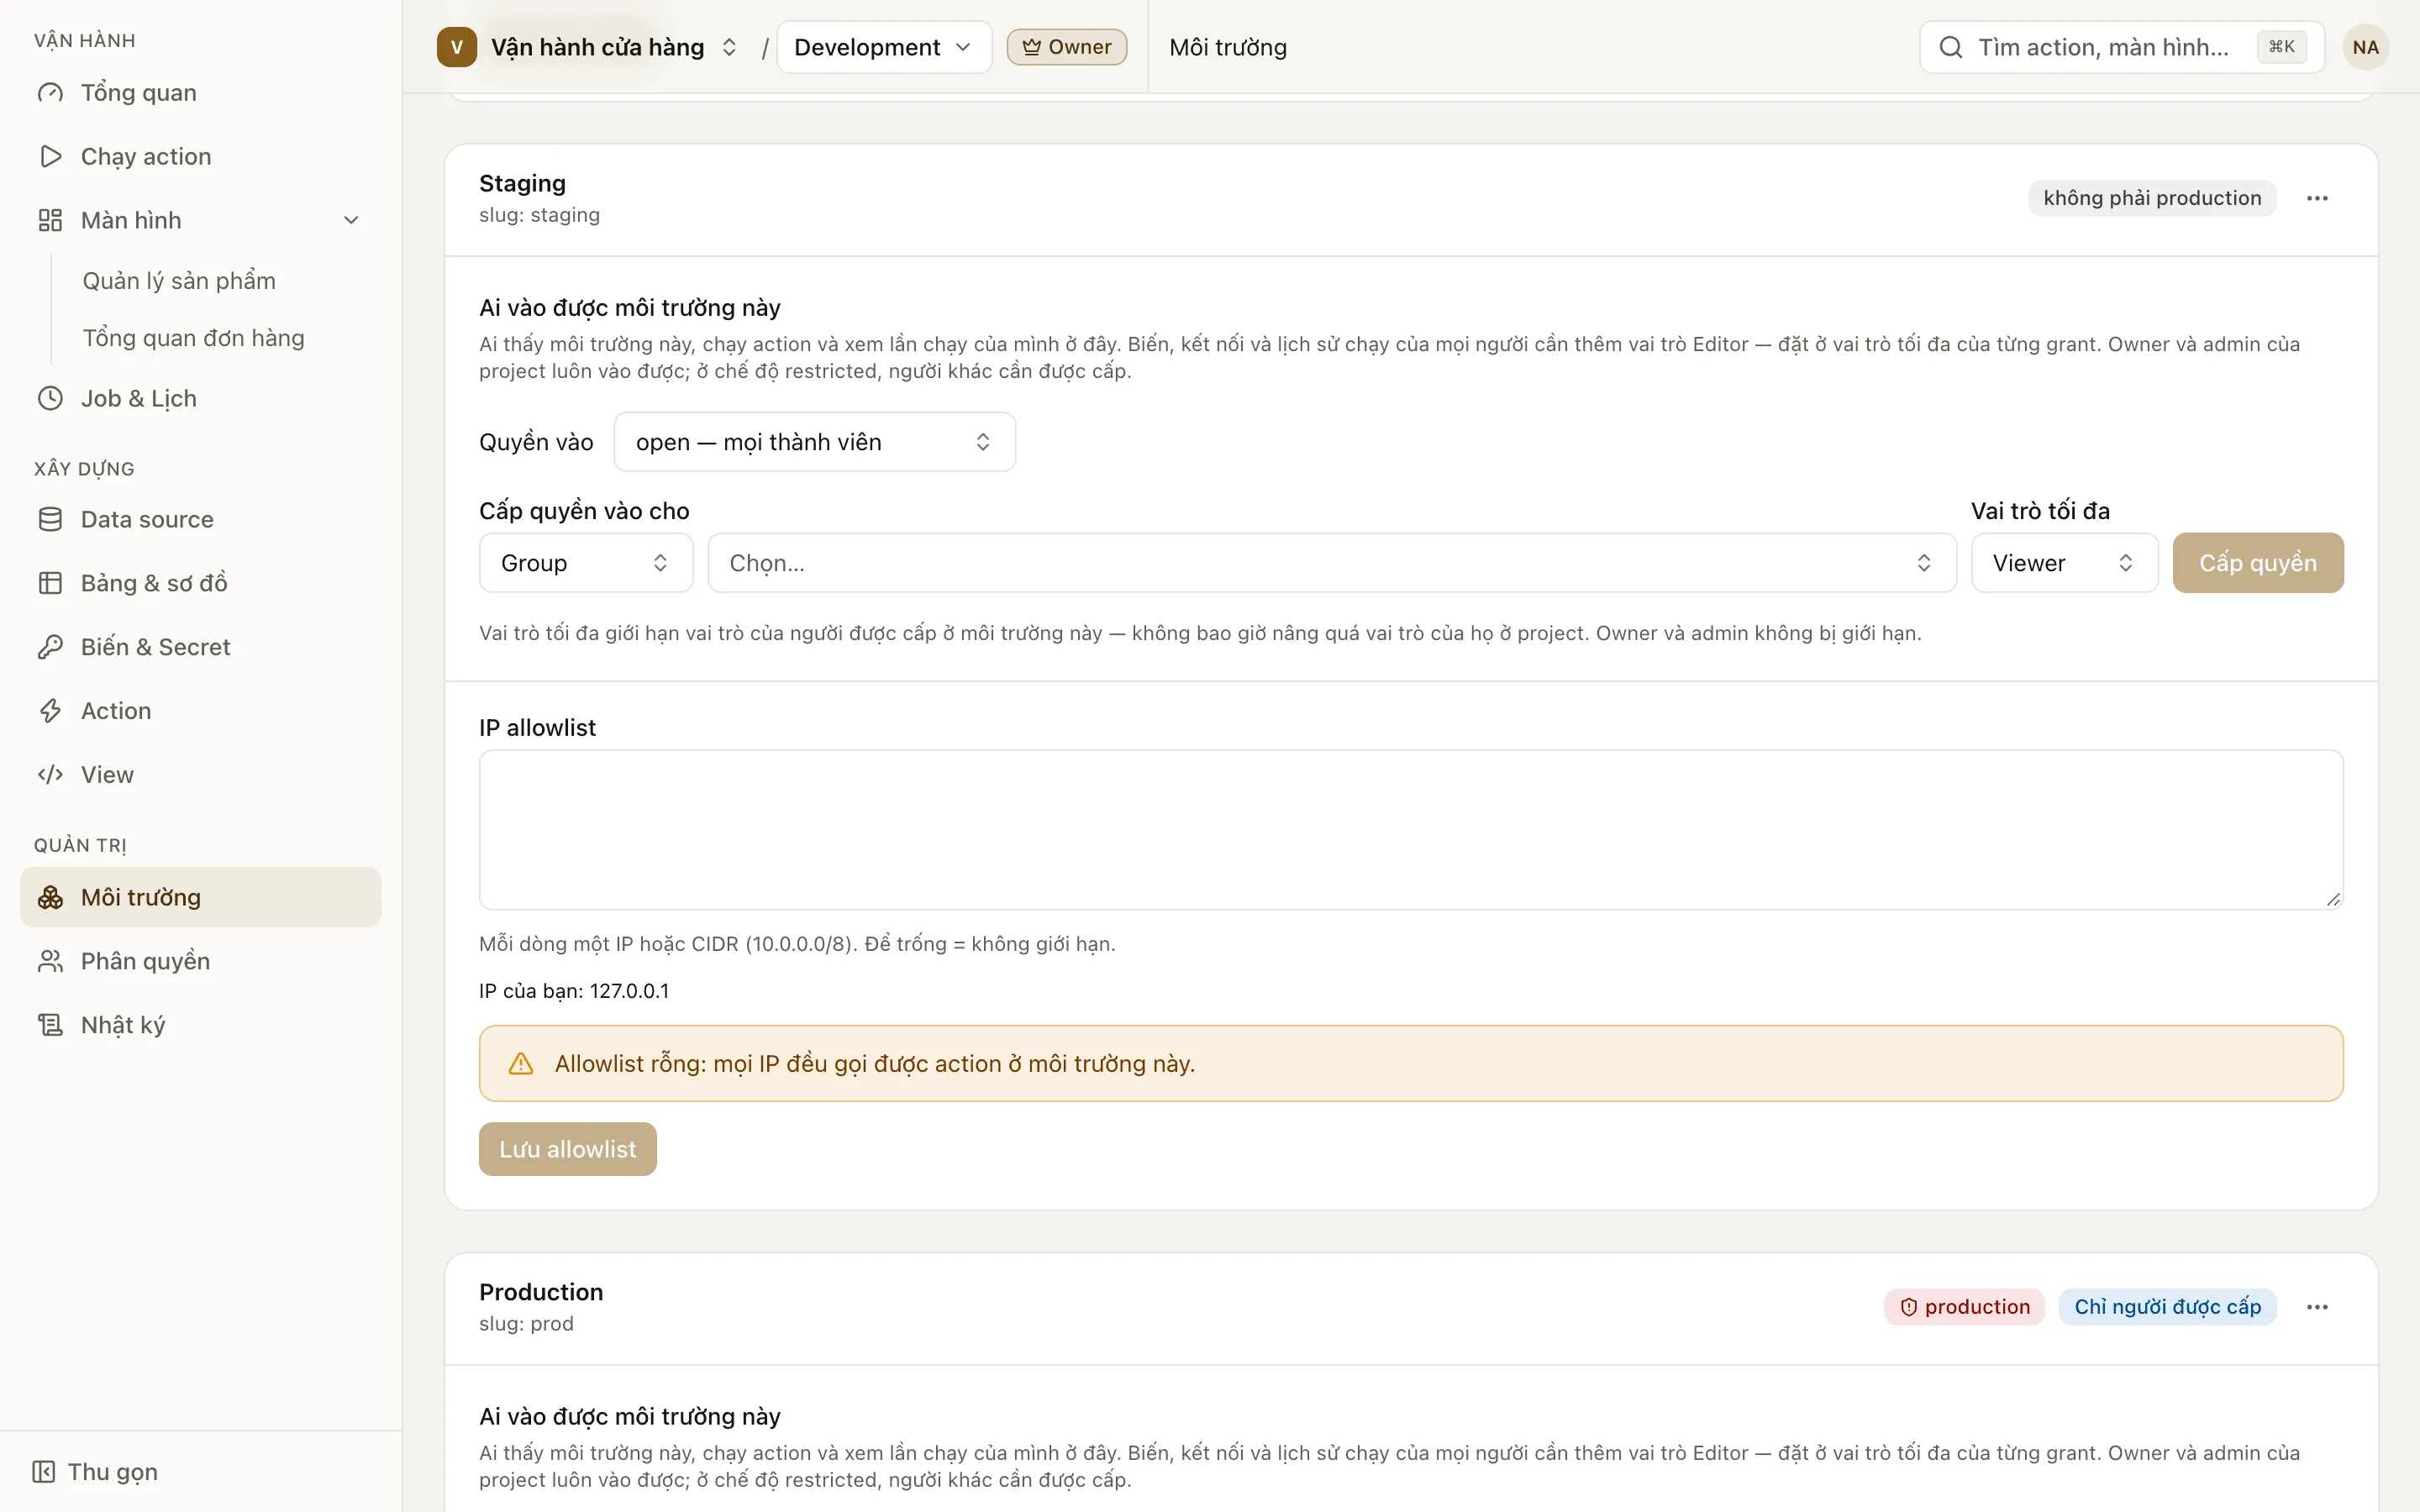Open the Tổng quan dashboard icon
The height and width of the screenshot is (1512, 2420).
pyautogui.click(x=50, y=93)
